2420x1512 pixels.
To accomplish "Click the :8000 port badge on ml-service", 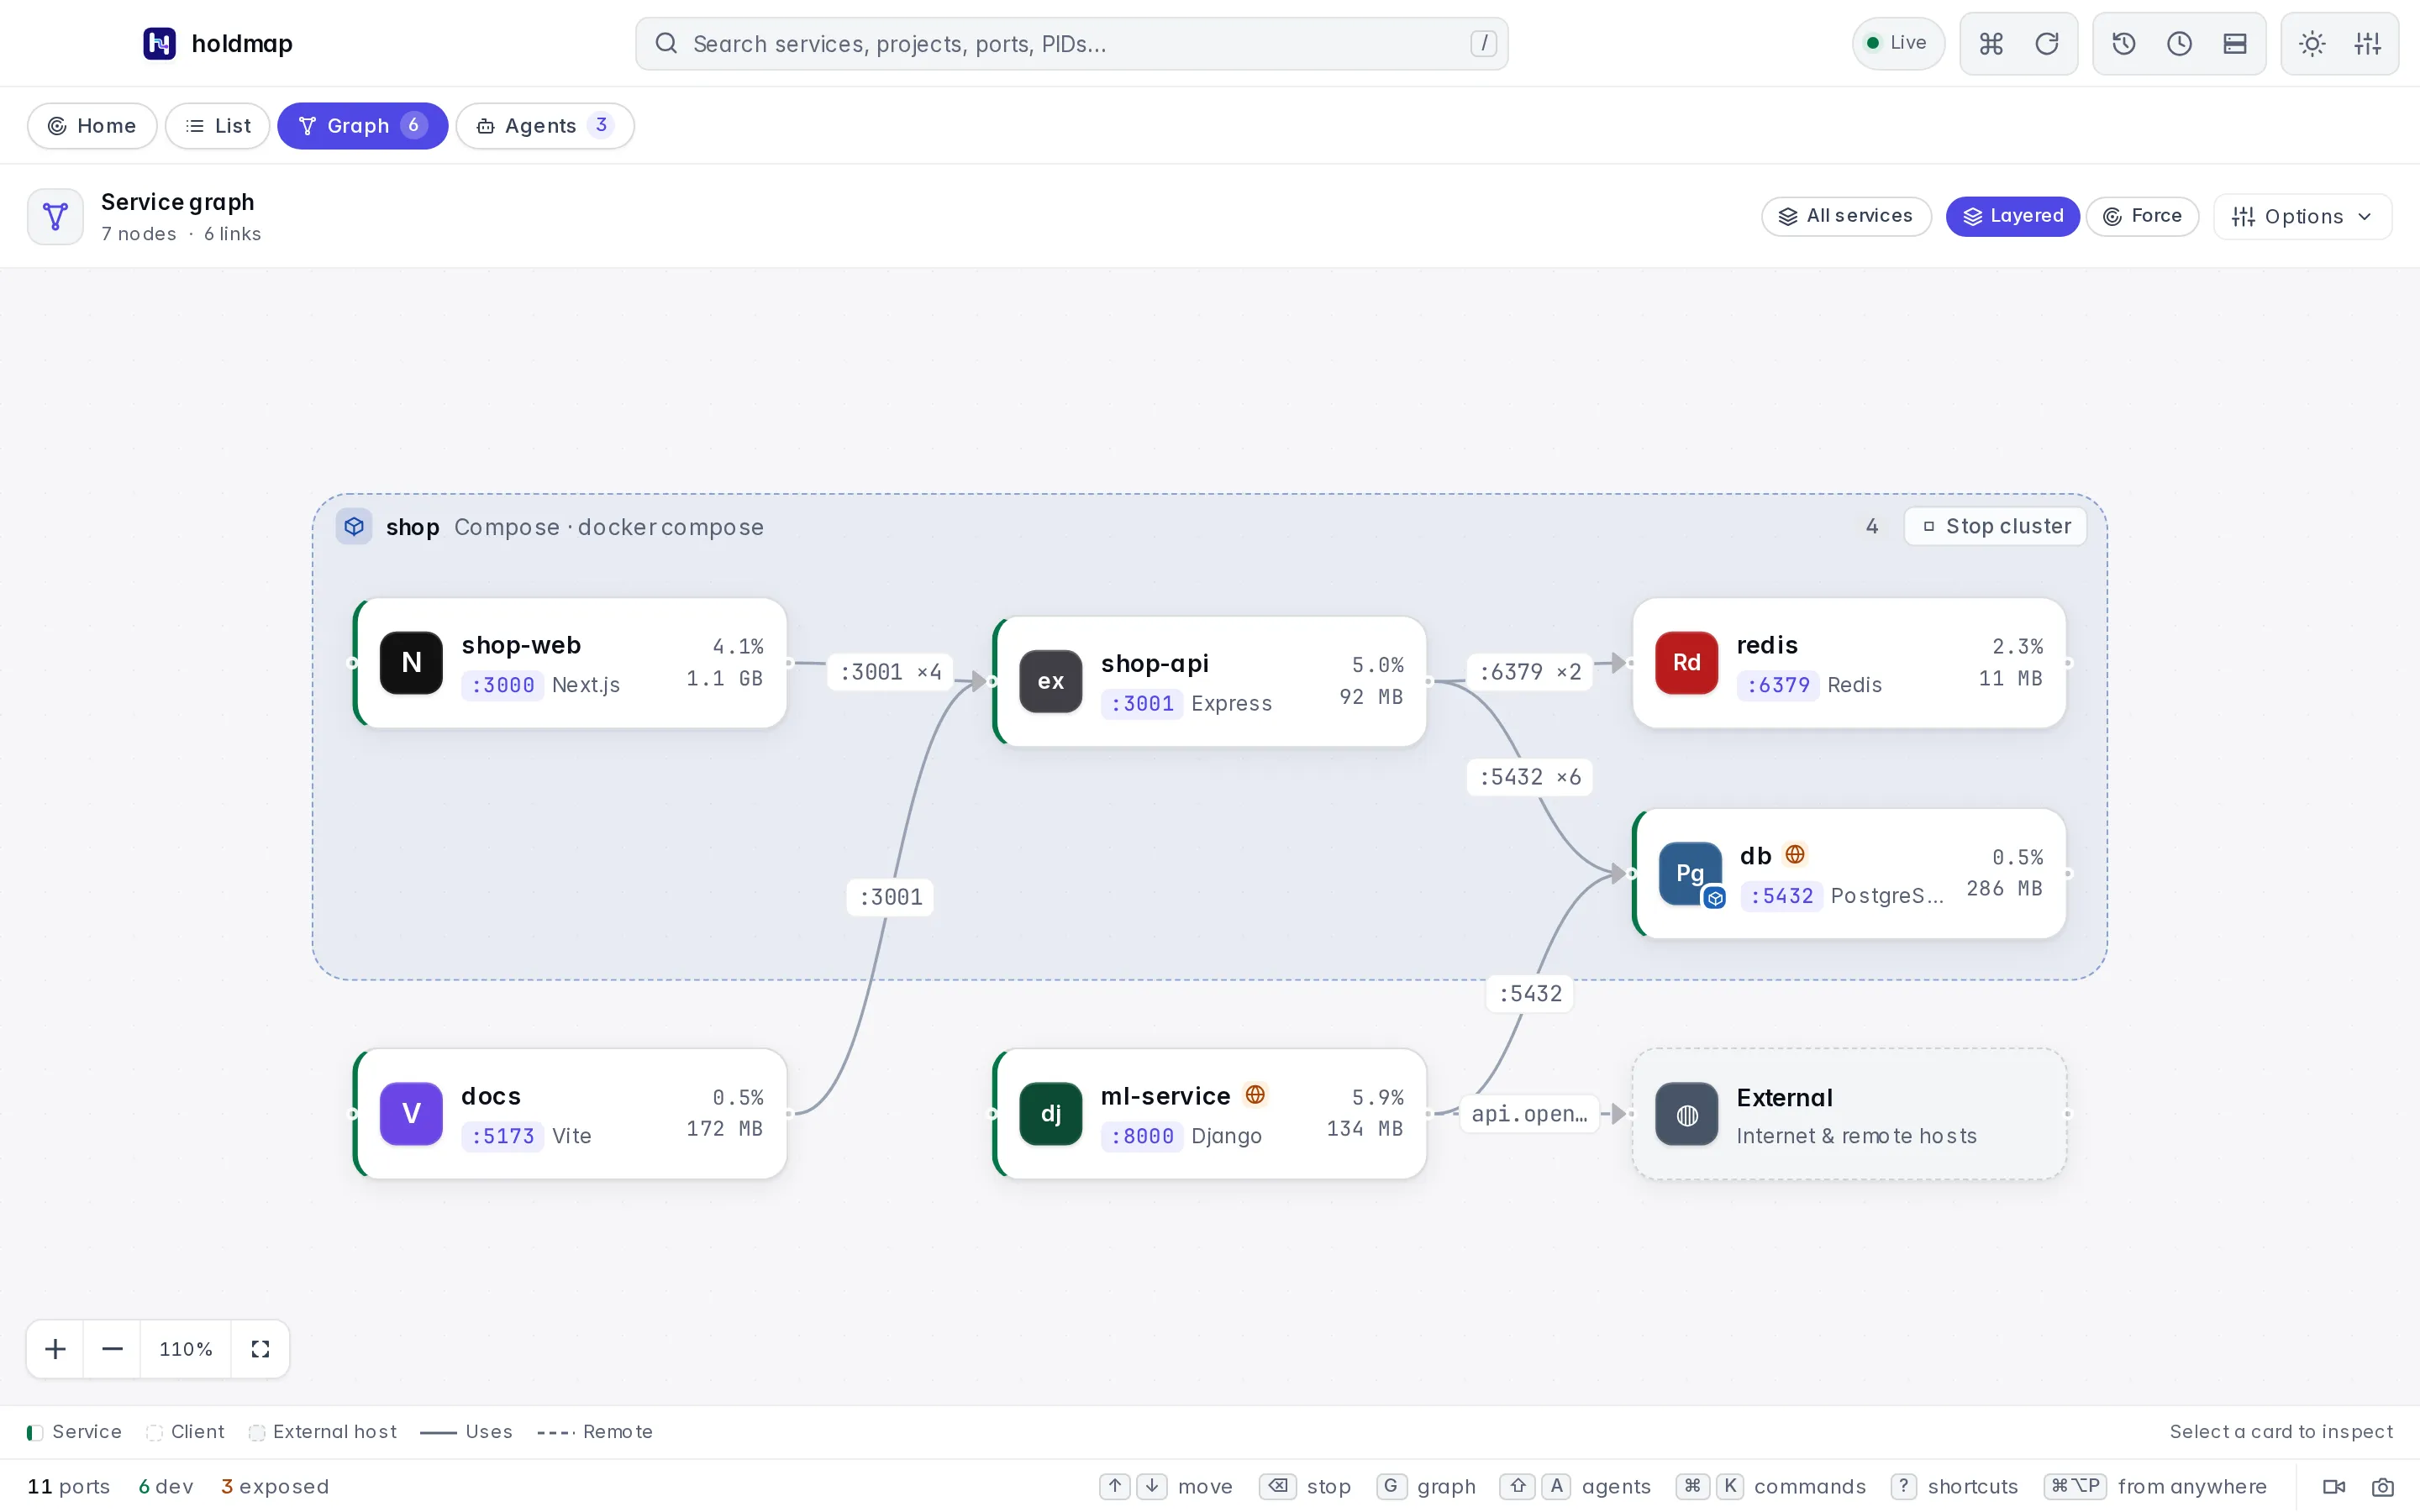I will [1142, 1136].
